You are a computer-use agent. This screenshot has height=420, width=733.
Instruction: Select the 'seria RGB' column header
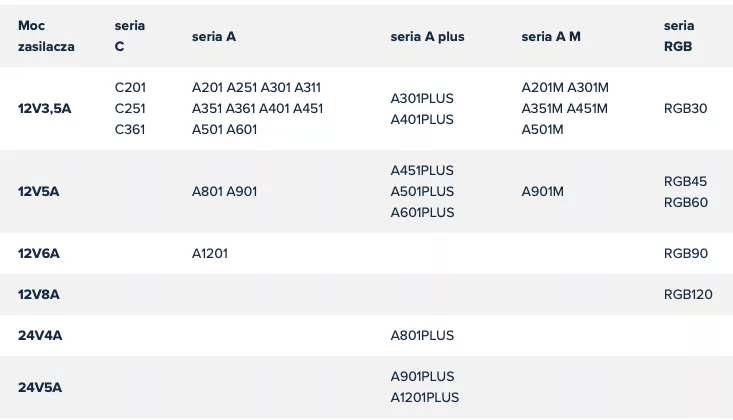[x=679, y=36]
